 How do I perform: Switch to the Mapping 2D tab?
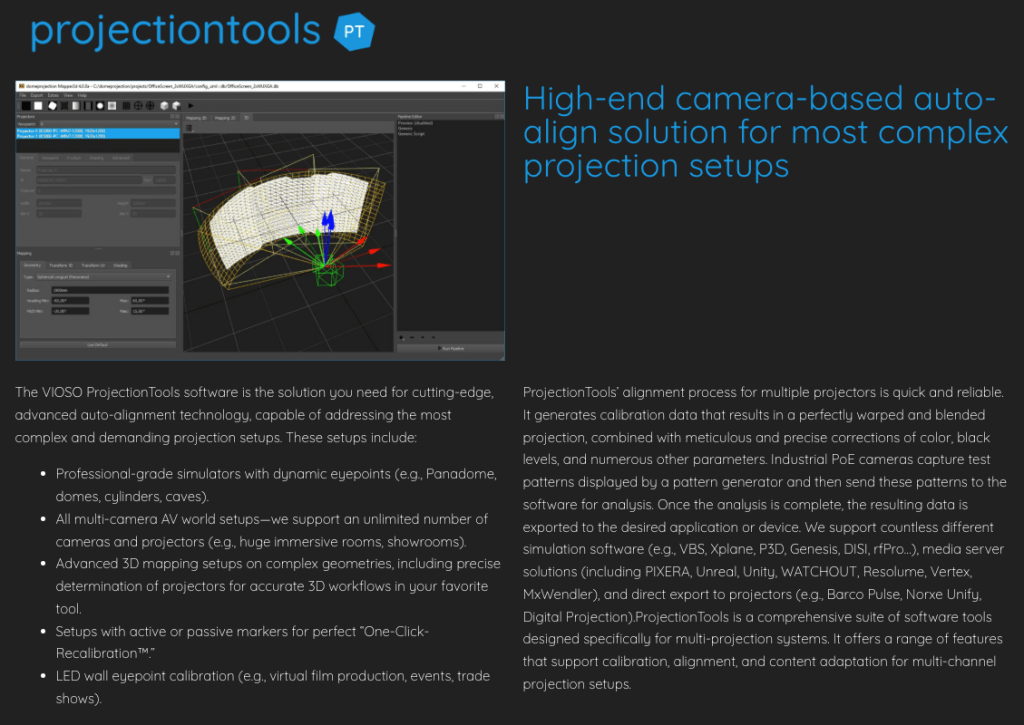pyautogui.click(x=226, y=117)
